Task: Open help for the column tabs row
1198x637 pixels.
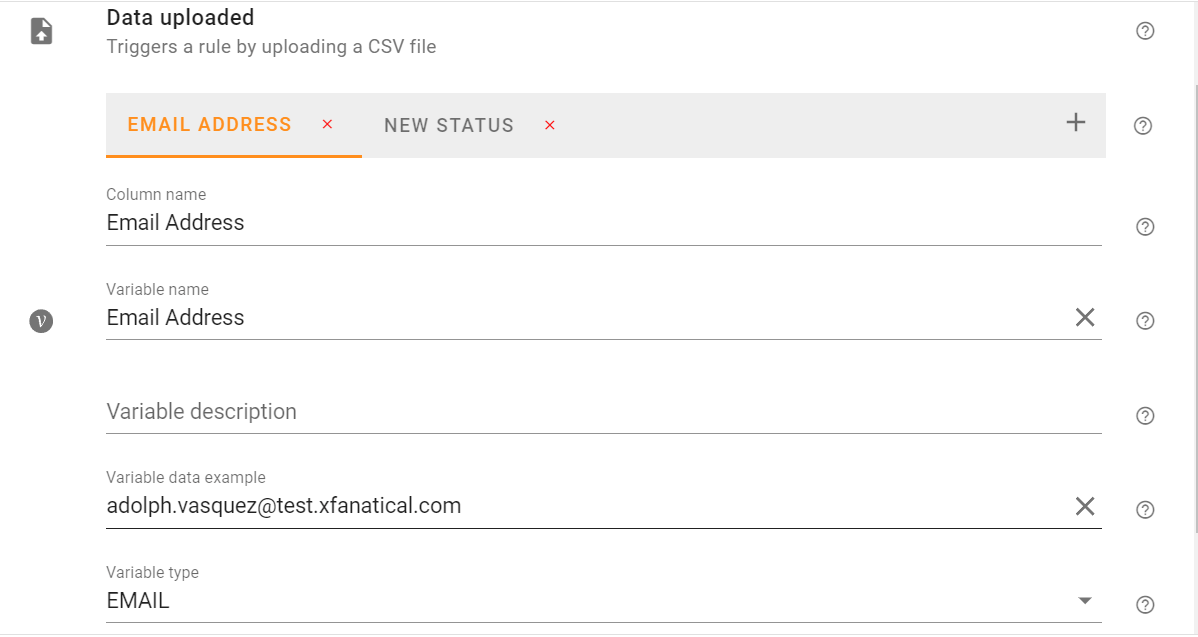Action: coord(1144,125)
